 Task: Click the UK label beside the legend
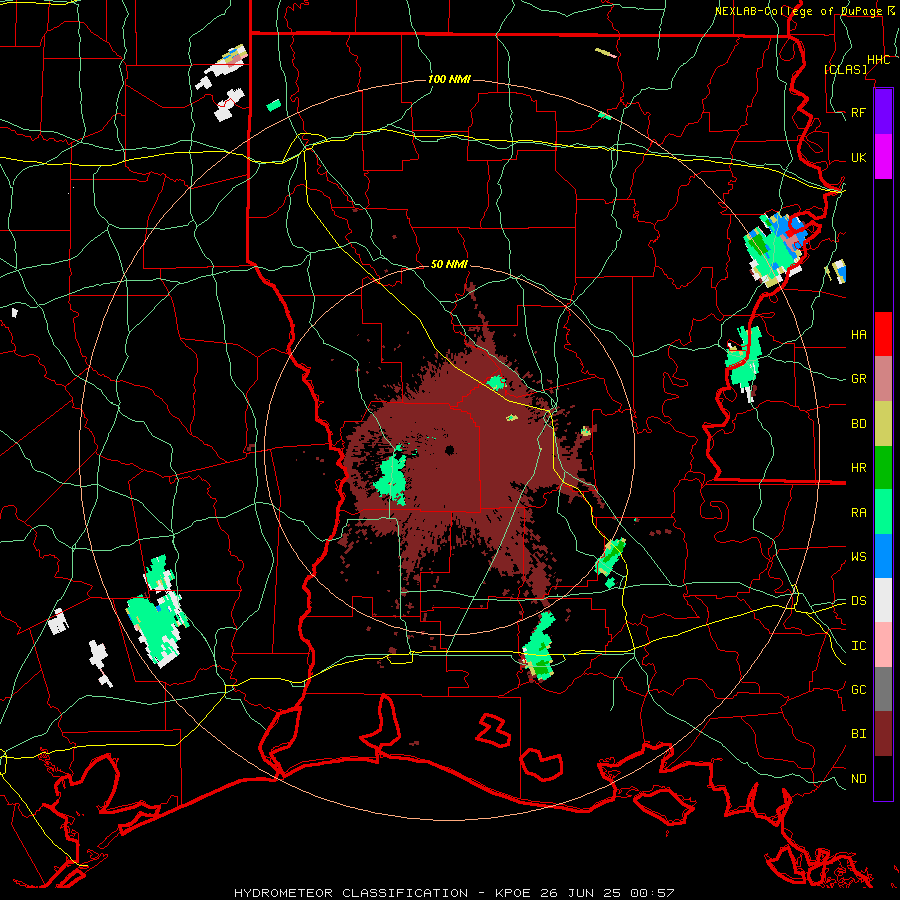point(858,157)
